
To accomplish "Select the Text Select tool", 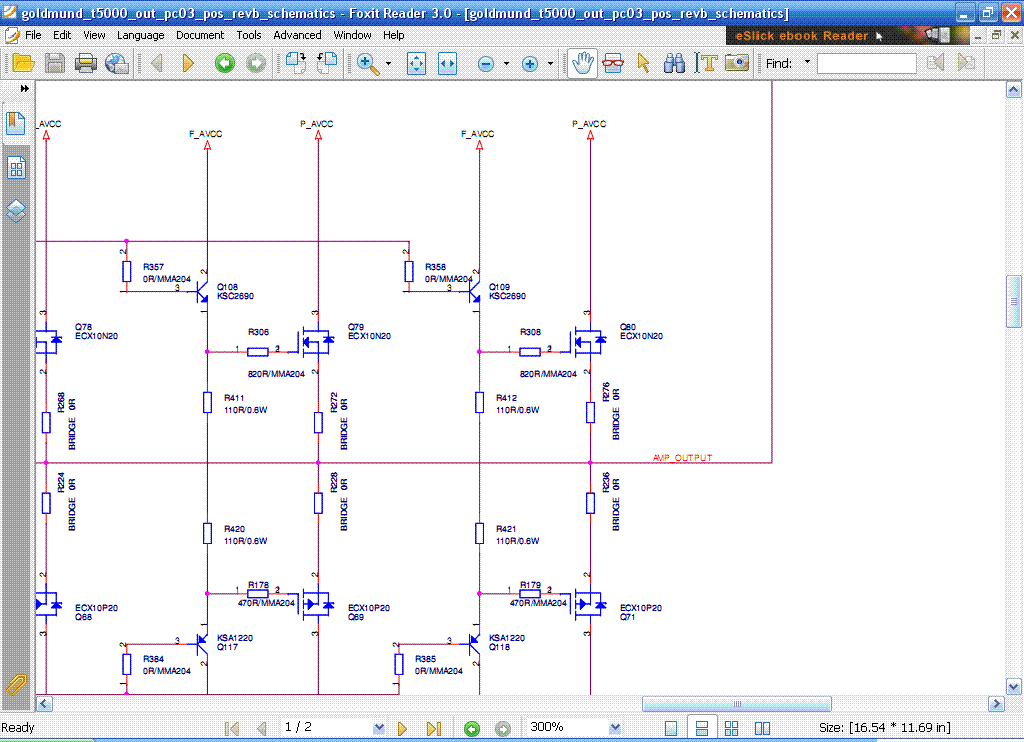I will [706, 63].
